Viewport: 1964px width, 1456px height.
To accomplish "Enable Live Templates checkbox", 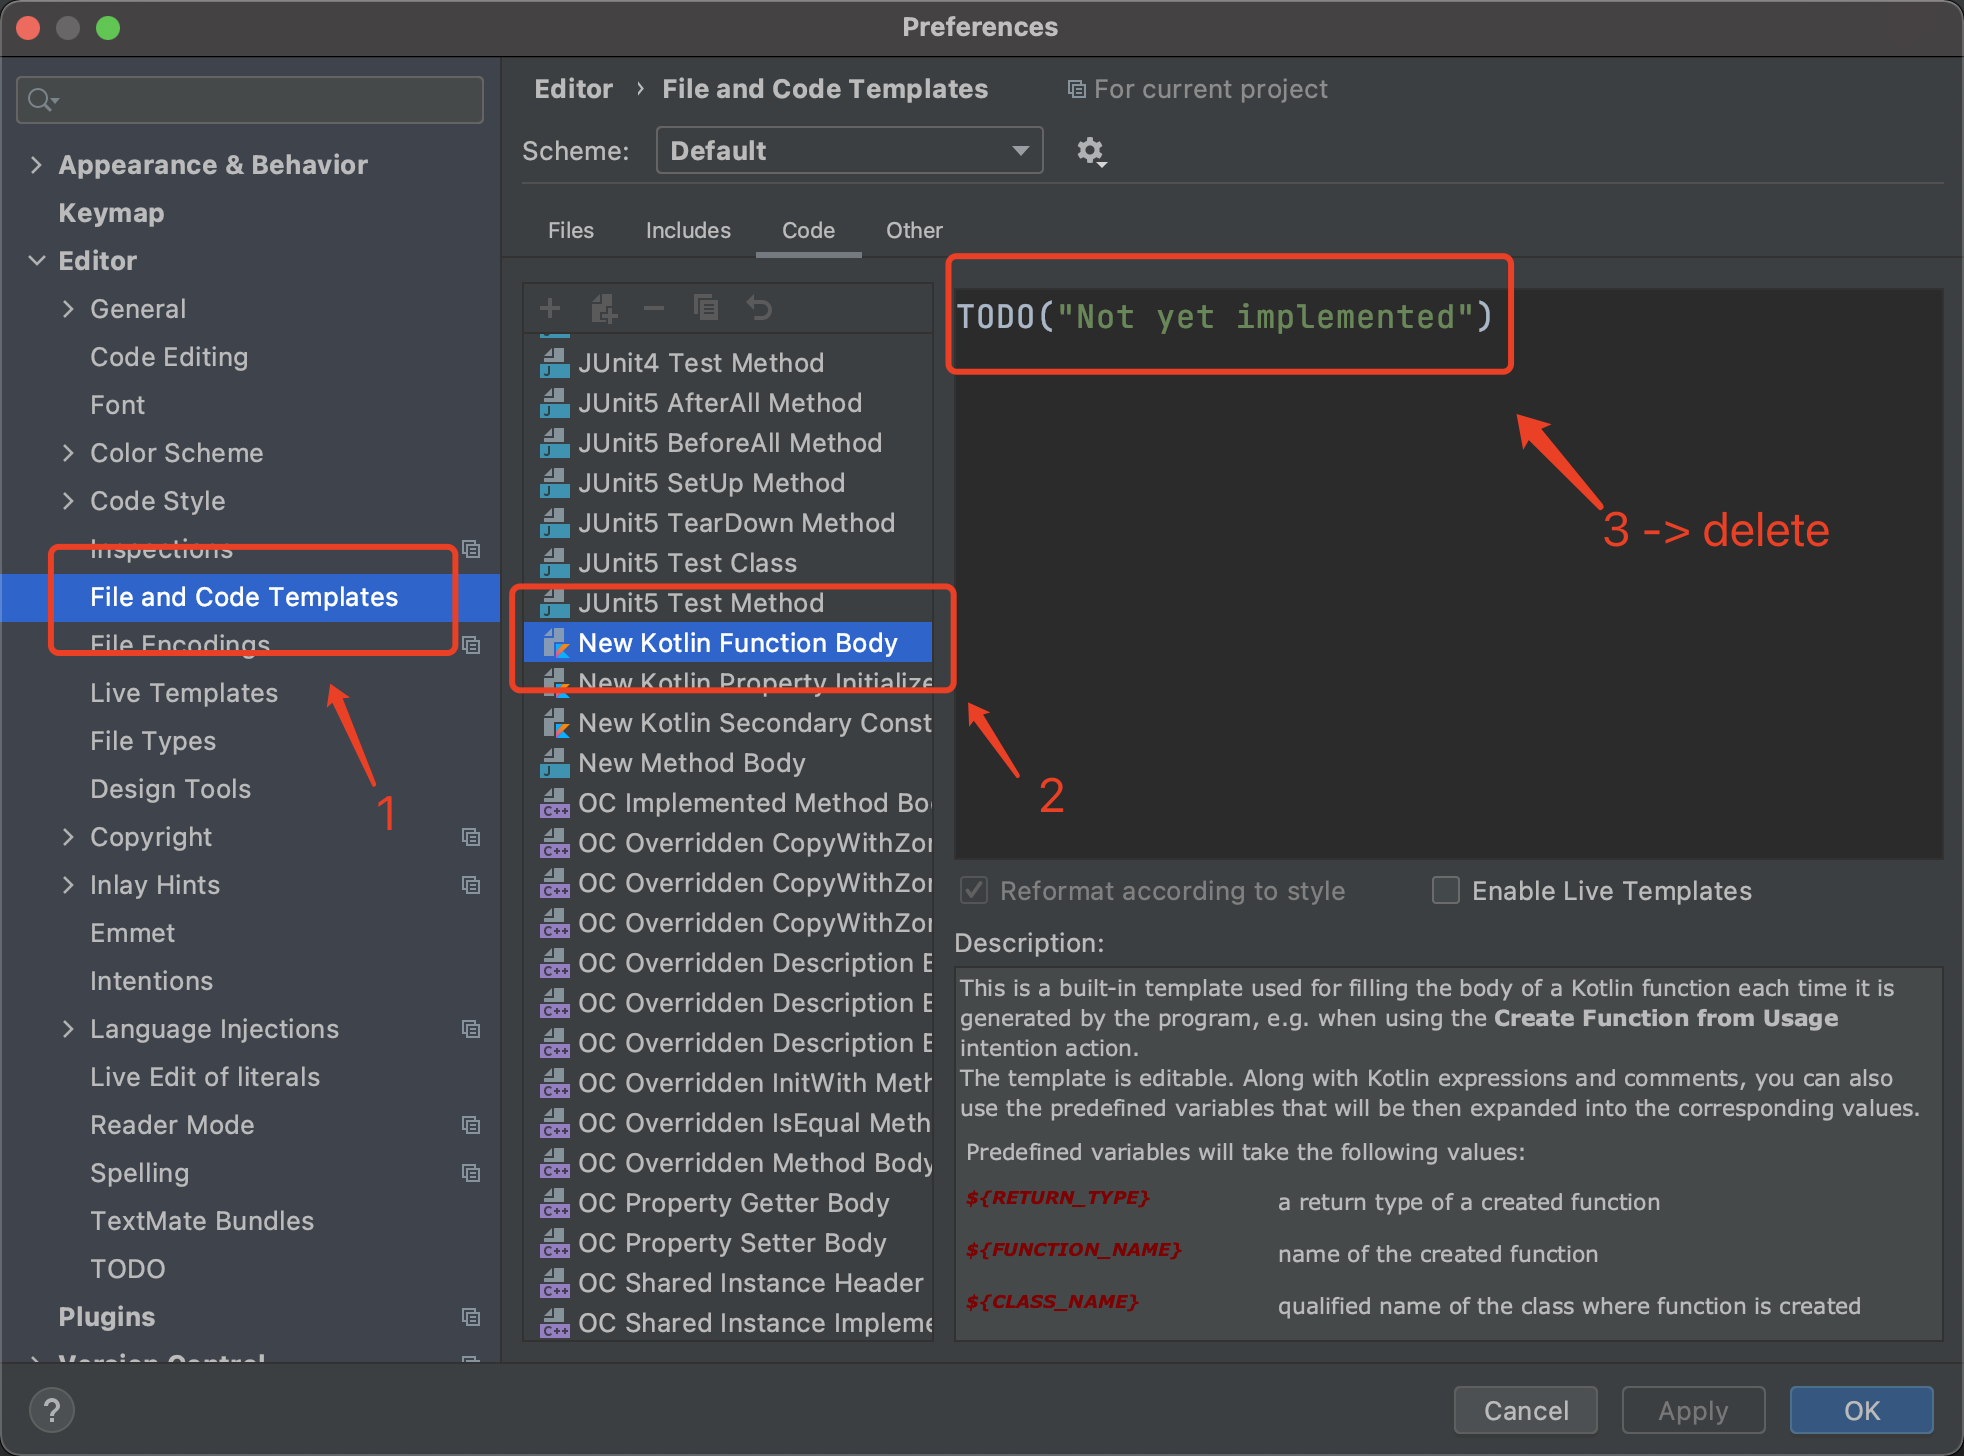I will [x=1446, y=890].
